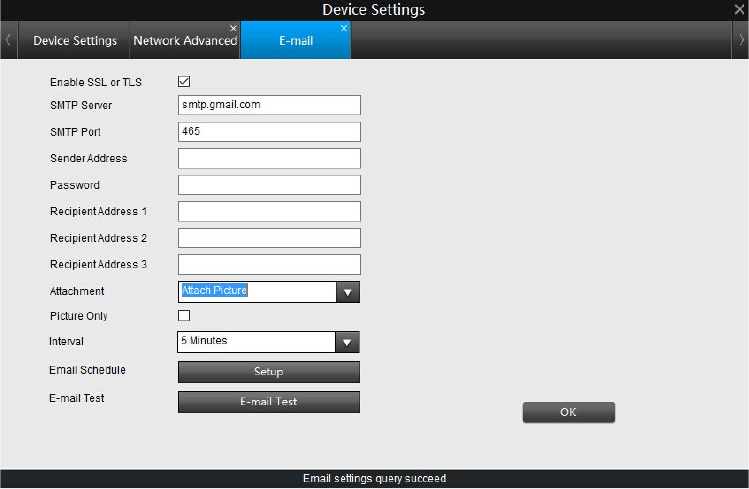Viewport: 749px width, 489px height.
Task: Switch to the Device Settings tab
Action: tap(75, 41)
